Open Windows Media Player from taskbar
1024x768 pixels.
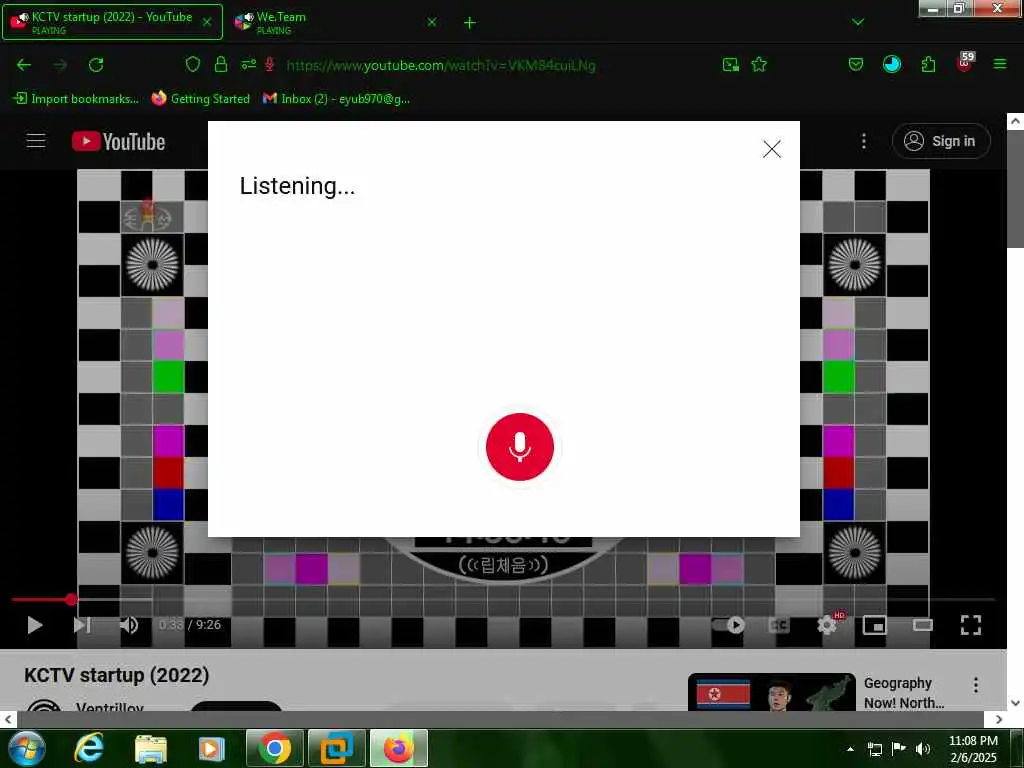click(211, 748)
